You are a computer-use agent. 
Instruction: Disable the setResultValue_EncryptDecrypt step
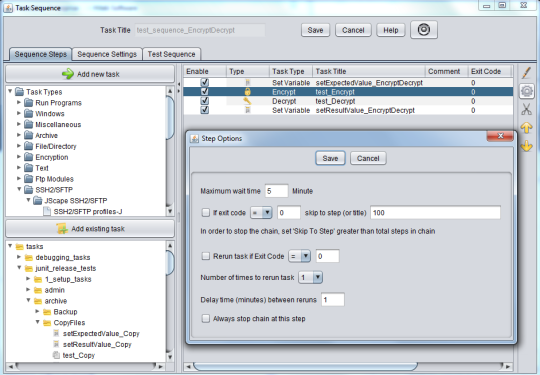click(x=205, y=110)
